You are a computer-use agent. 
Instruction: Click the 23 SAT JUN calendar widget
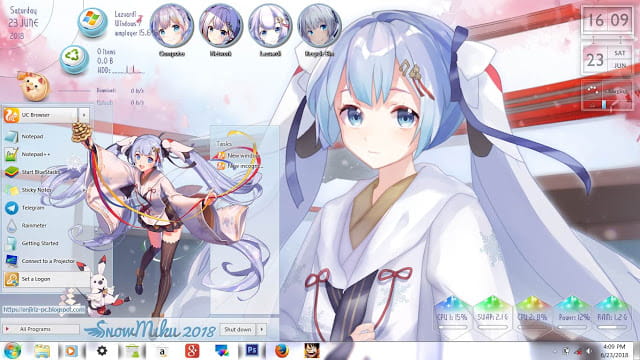point(607,60)
